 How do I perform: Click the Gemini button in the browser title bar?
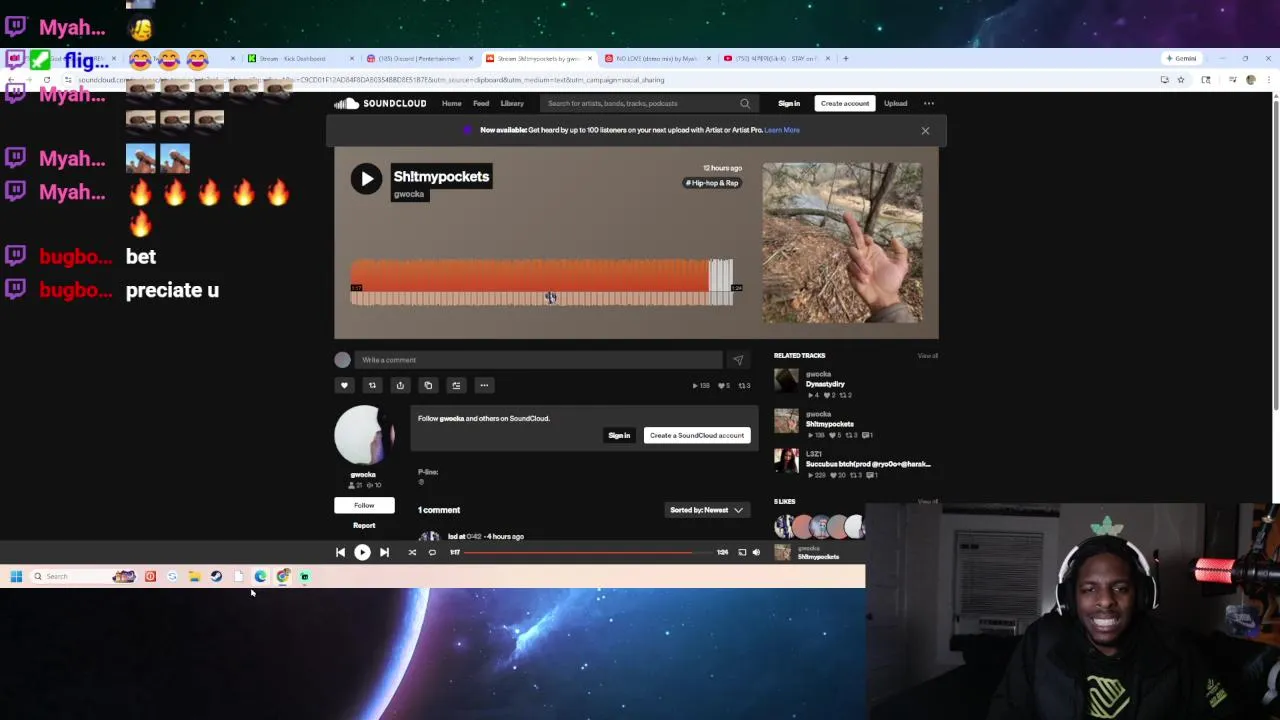(1181, 58)
